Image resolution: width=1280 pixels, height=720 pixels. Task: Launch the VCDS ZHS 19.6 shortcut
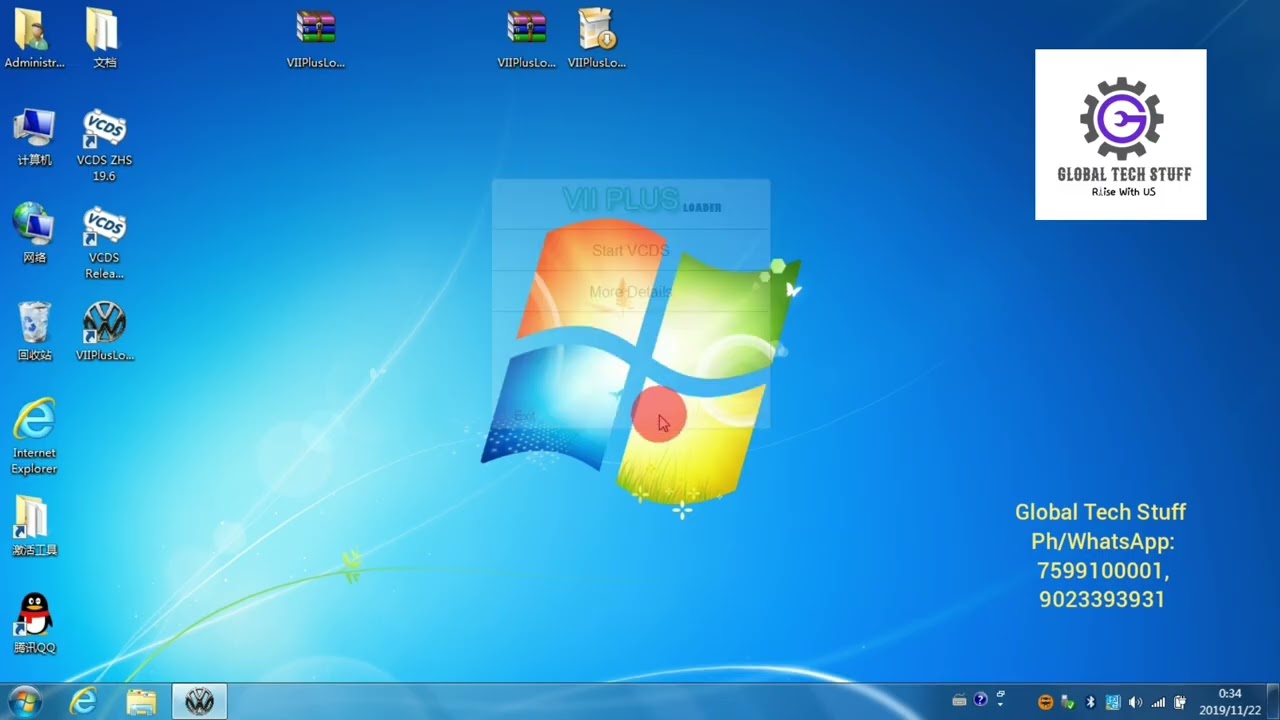[x=104, y=145]
